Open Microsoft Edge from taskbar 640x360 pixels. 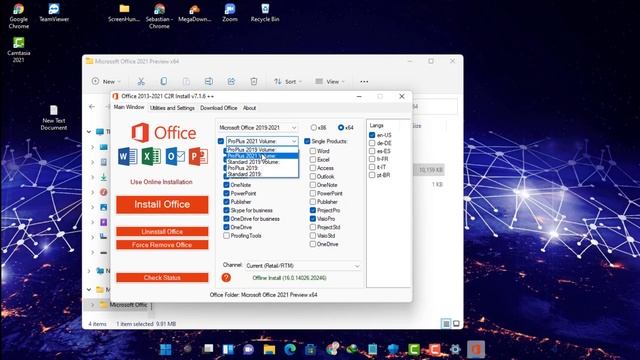tap(290, 349)
